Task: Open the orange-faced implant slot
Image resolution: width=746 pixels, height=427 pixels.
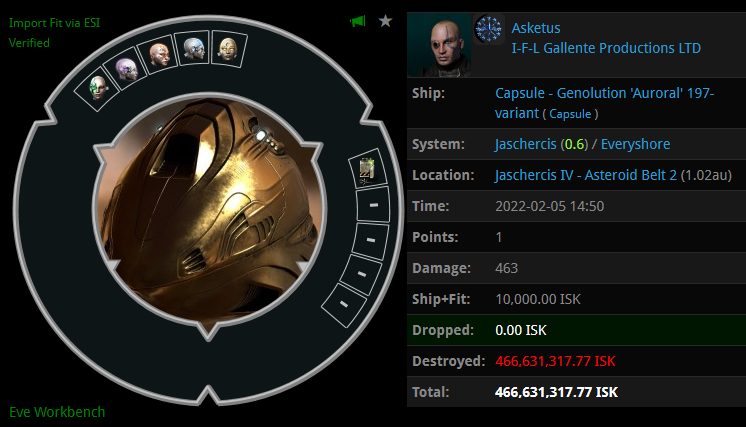Action: [x=159, y=54]
